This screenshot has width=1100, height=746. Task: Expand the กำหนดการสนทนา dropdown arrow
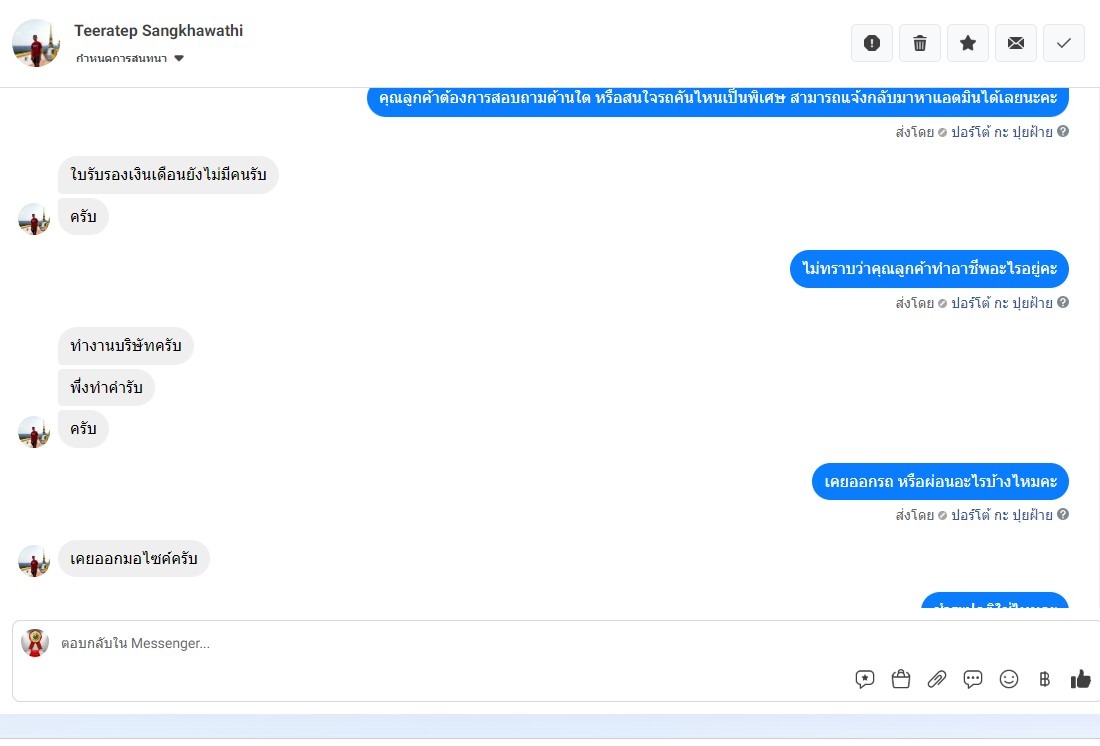pyautogui.click(x=179, y=58)
